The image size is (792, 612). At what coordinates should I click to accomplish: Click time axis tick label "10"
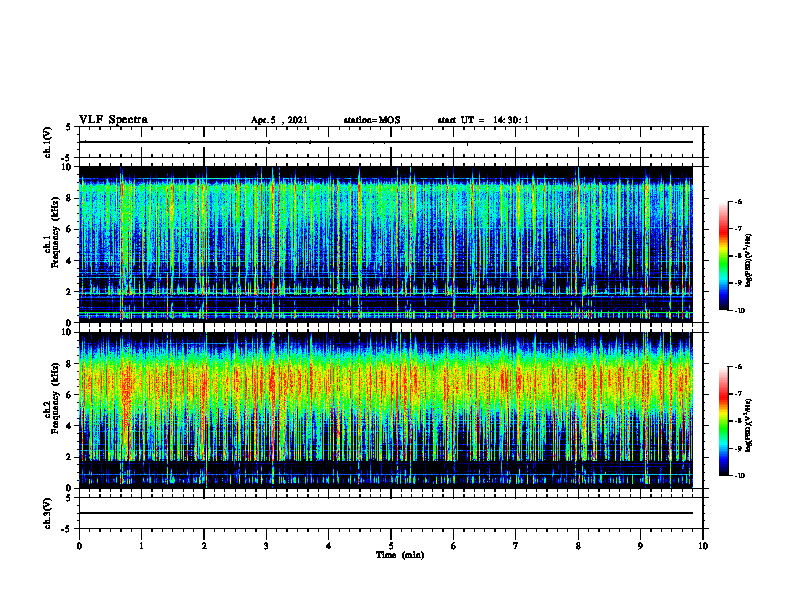703,546
